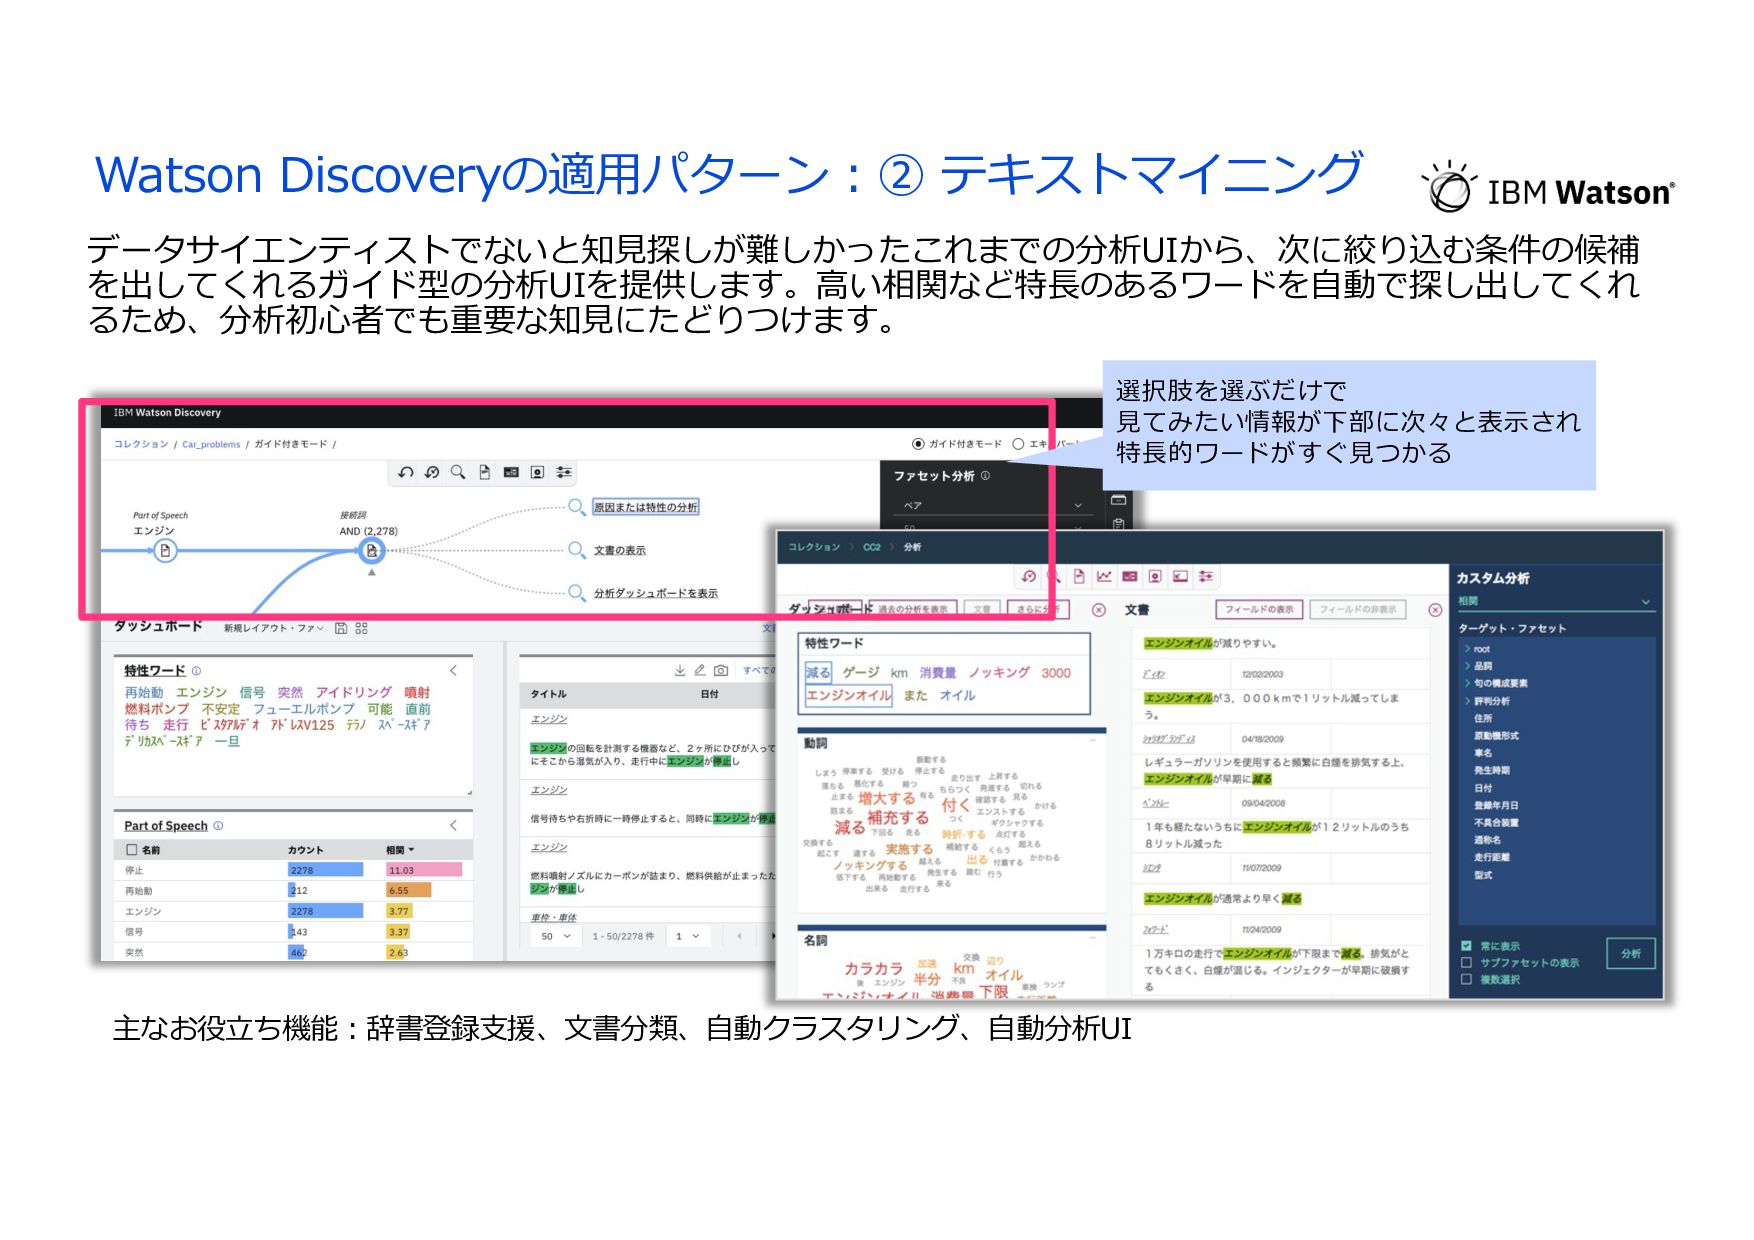Click the pencil edit icon above document list

pos(700,670)
